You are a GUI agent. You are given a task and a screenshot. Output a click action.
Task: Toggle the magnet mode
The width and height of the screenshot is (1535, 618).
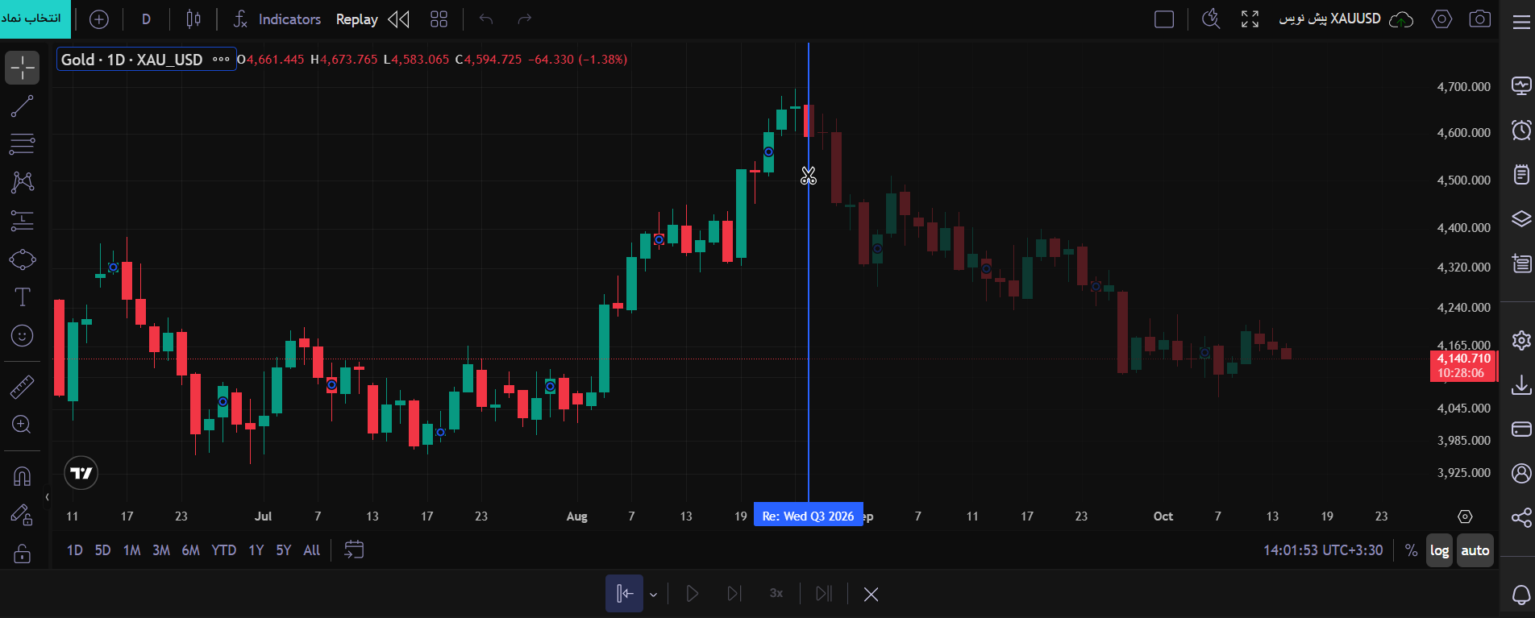point(22,476)
